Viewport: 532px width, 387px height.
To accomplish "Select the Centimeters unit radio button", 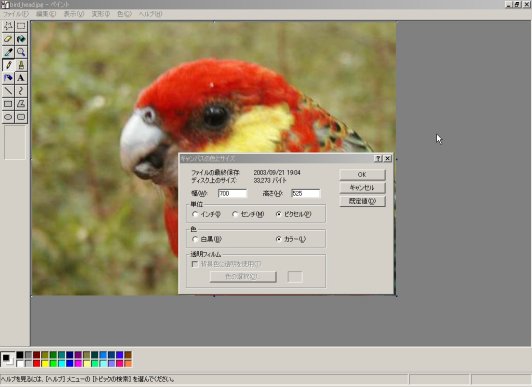I will tap(235, 214).
